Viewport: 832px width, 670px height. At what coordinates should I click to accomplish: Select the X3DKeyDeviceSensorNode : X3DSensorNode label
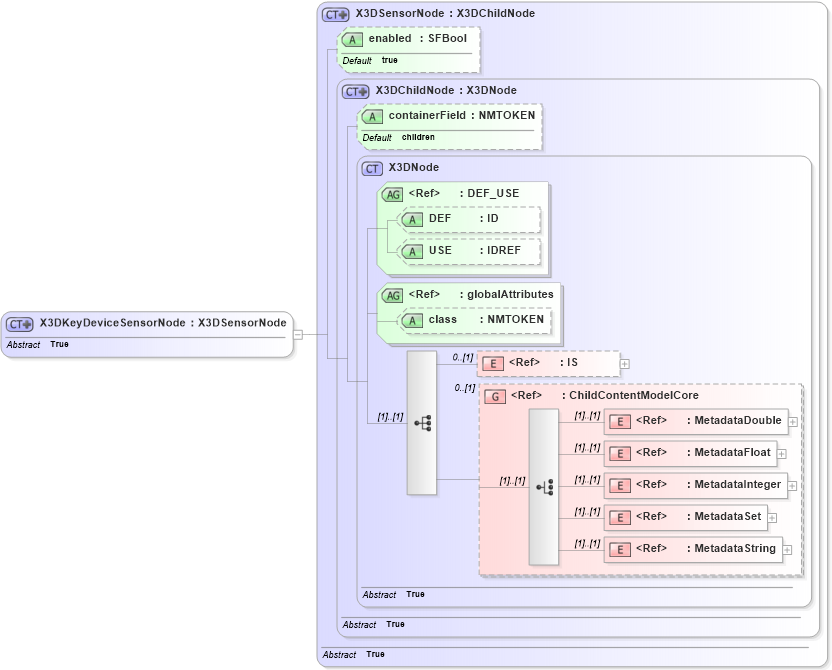pyautogui.click(x=163, y=323)
